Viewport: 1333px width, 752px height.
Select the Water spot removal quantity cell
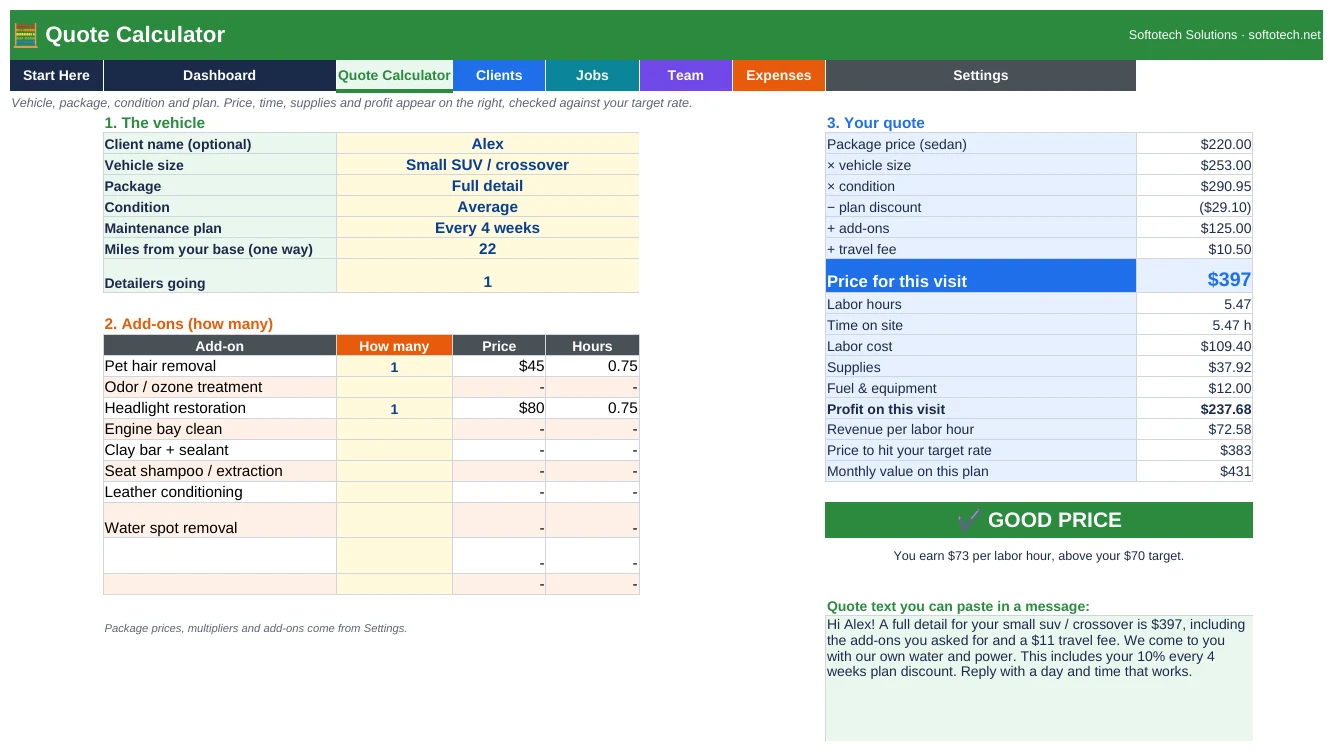[394, 521]
